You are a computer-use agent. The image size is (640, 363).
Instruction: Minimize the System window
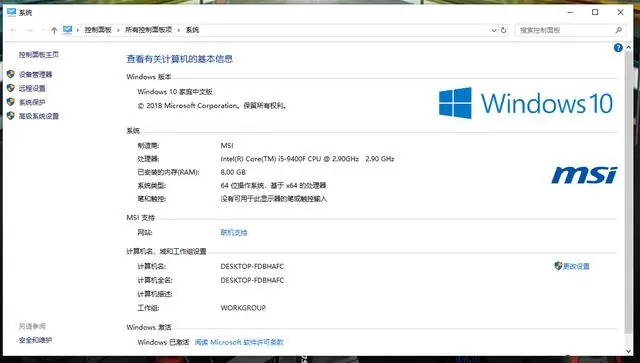(570, 13)
